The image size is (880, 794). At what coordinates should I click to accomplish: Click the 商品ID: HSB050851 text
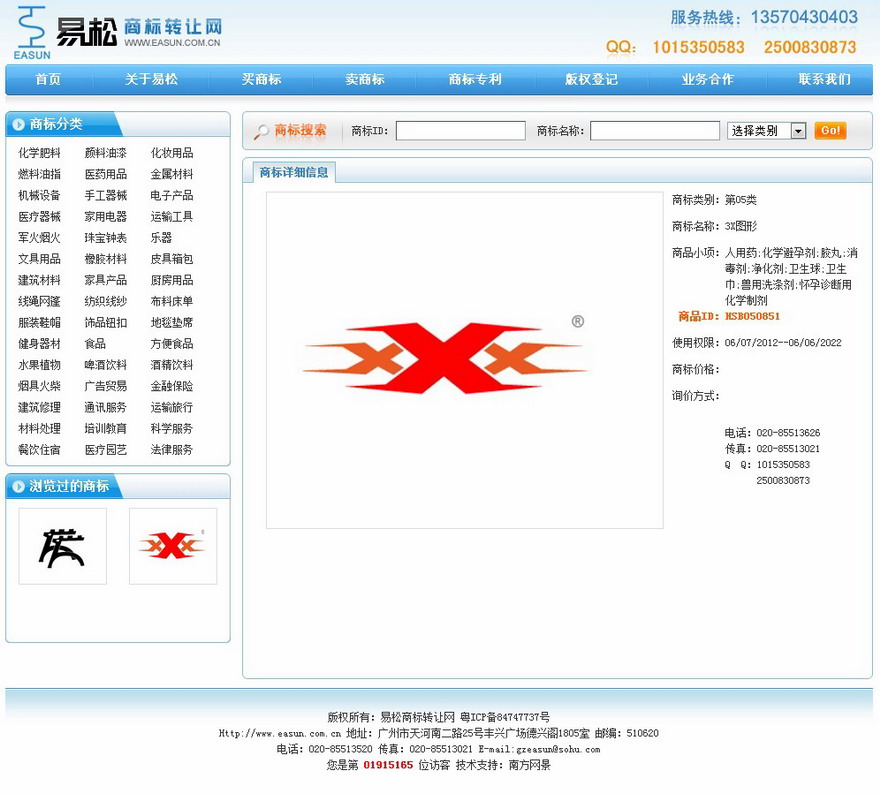pos(729,316)
